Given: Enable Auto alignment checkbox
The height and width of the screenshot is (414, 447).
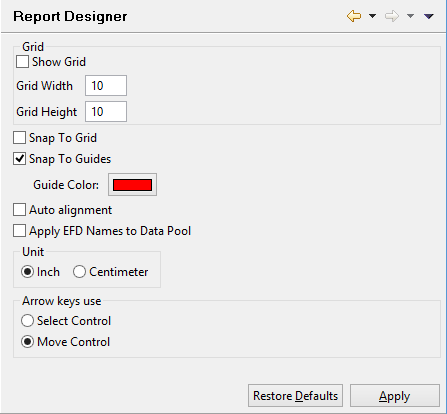Looking at the screenshot, I should (x=19, y=210).
